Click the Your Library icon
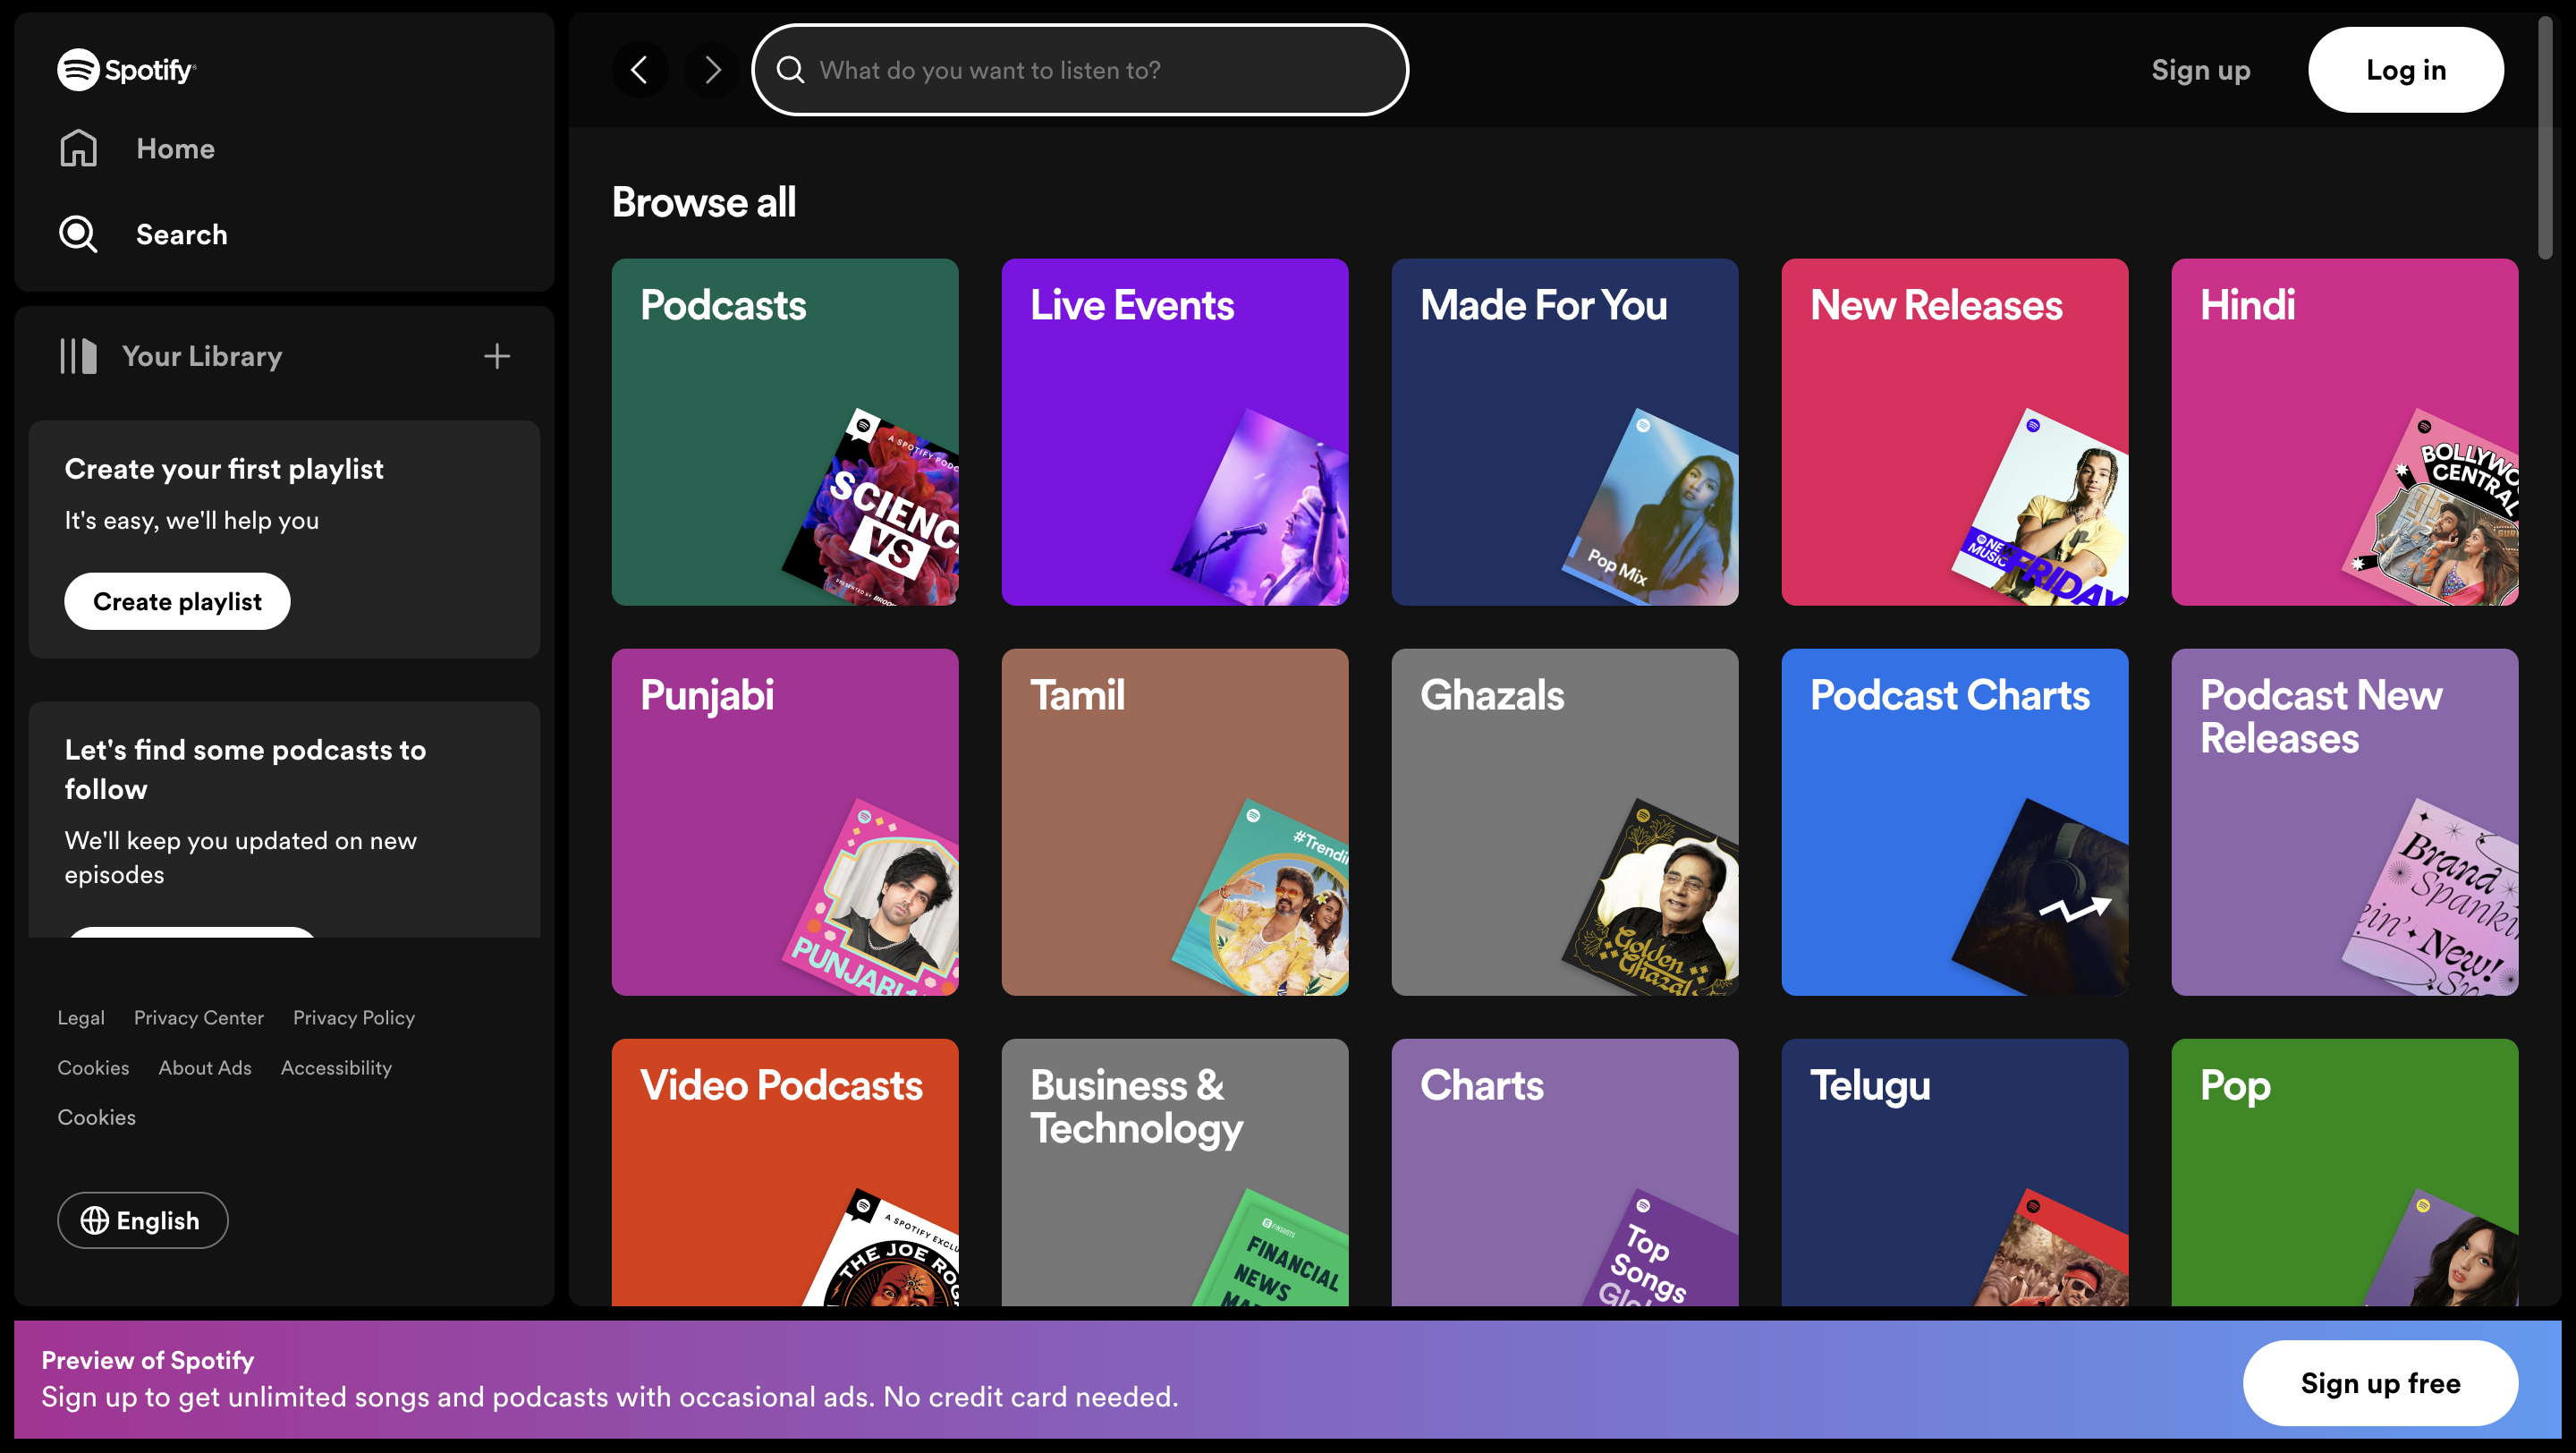Image resolution: width=2576 pixels, height=1453 pixels. [78, 357]
